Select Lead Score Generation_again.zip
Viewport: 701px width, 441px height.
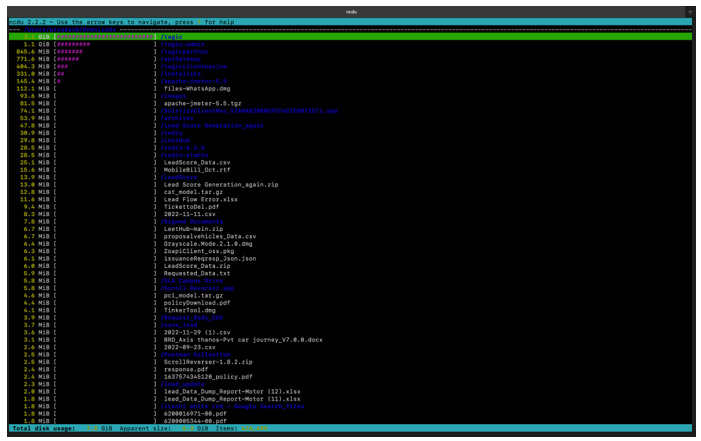click(x=222, y=184)
